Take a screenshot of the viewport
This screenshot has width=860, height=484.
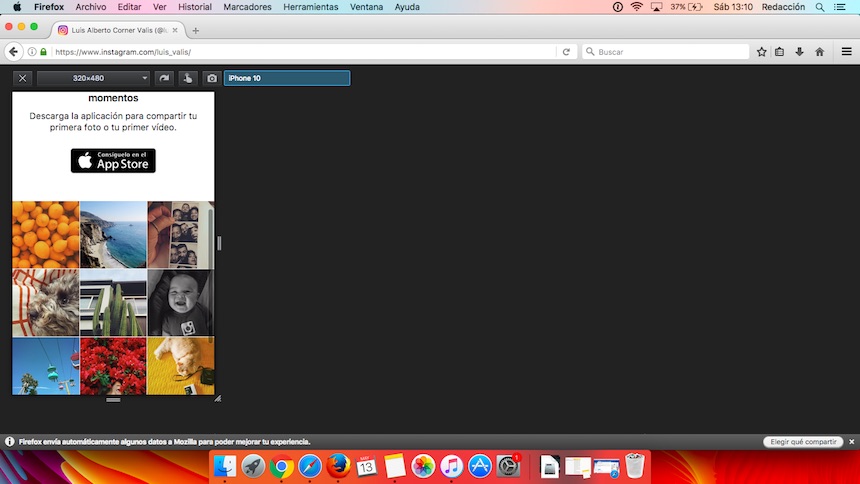(x=211, y=78)
